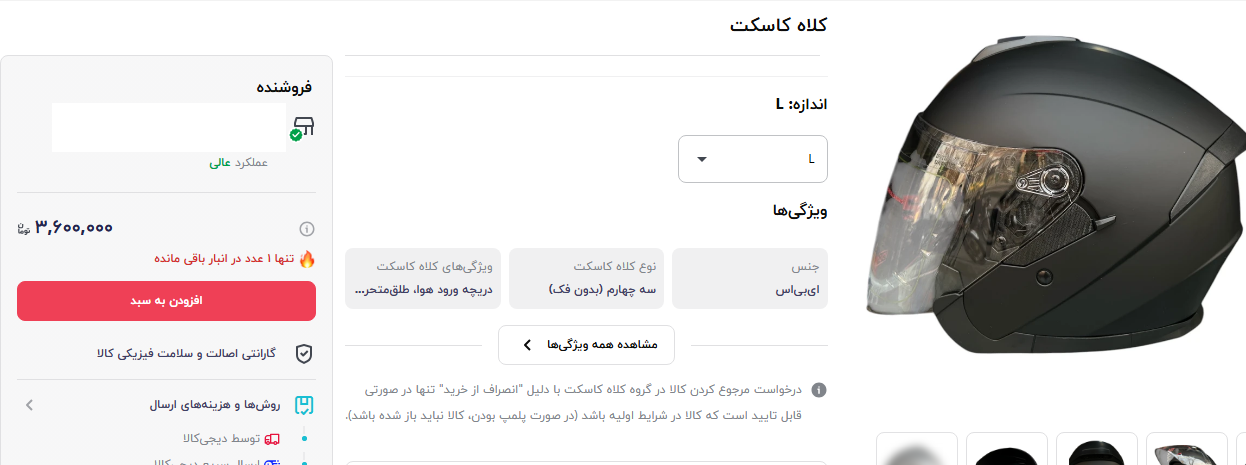Click the green verified seller badge
Viewport: 1246px width, 465px height.
(x=296, y=135)
